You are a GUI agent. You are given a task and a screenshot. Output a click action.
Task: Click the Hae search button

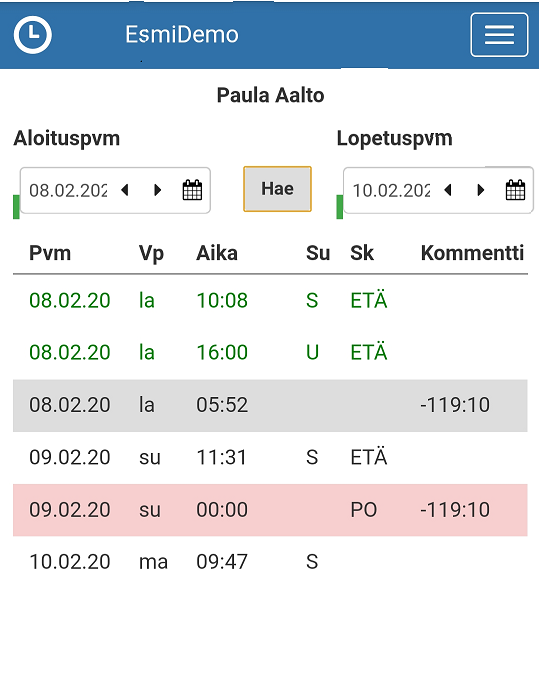277,189
